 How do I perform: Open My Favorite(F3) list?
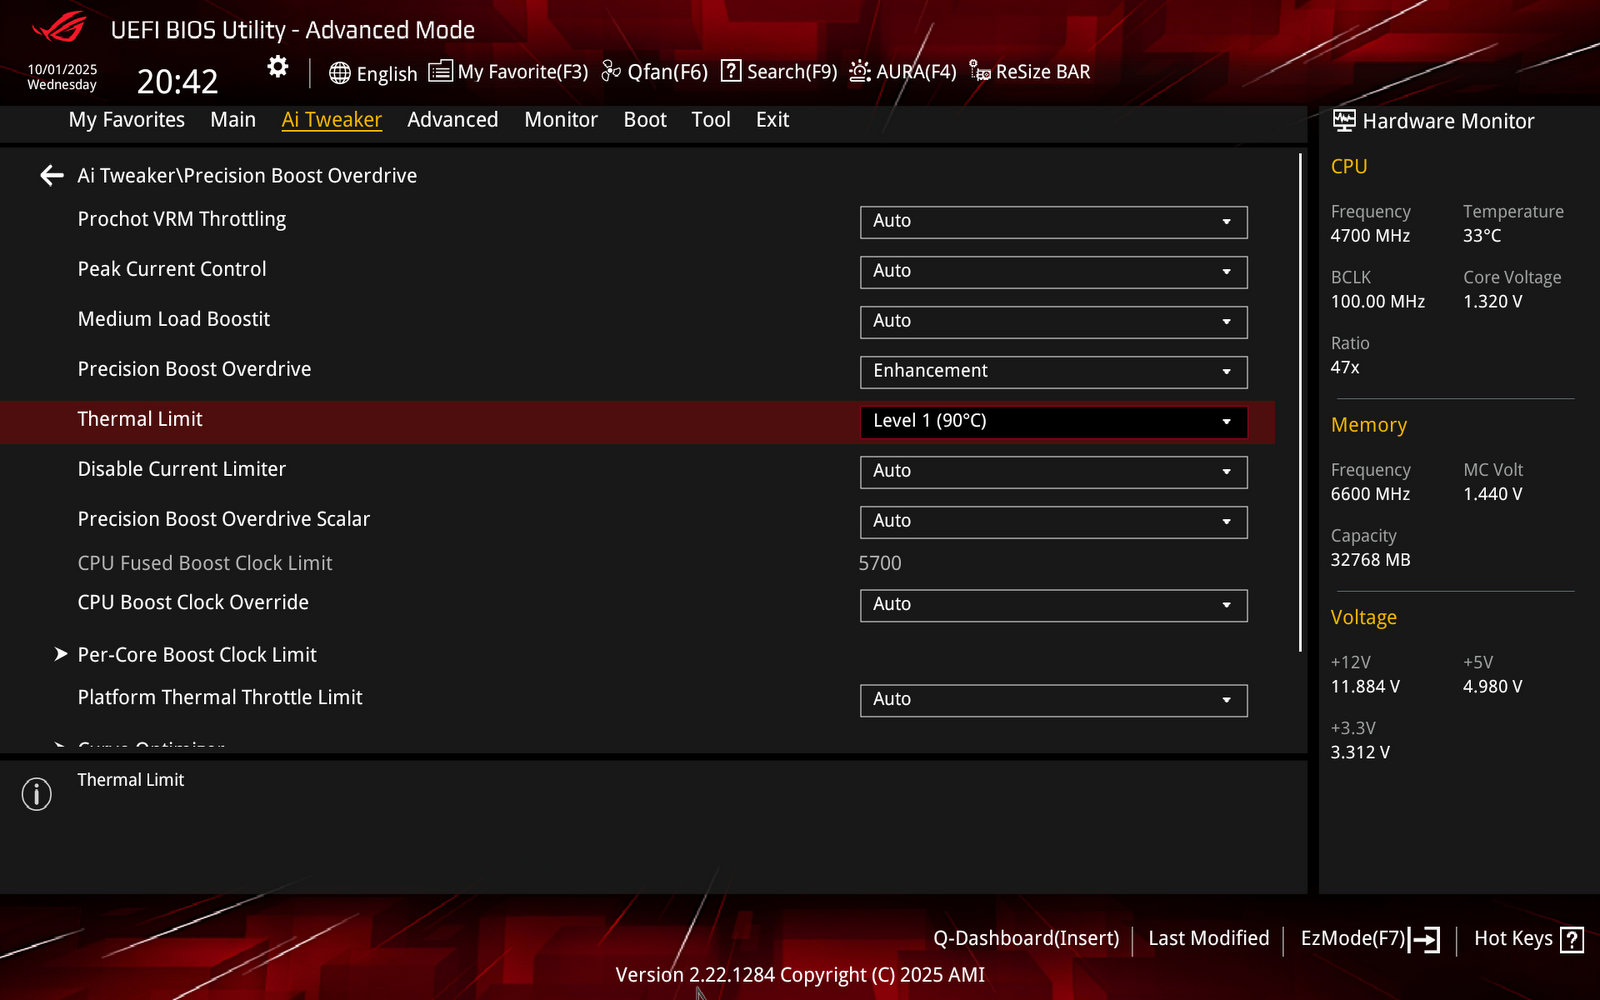[x=508, y=72]
